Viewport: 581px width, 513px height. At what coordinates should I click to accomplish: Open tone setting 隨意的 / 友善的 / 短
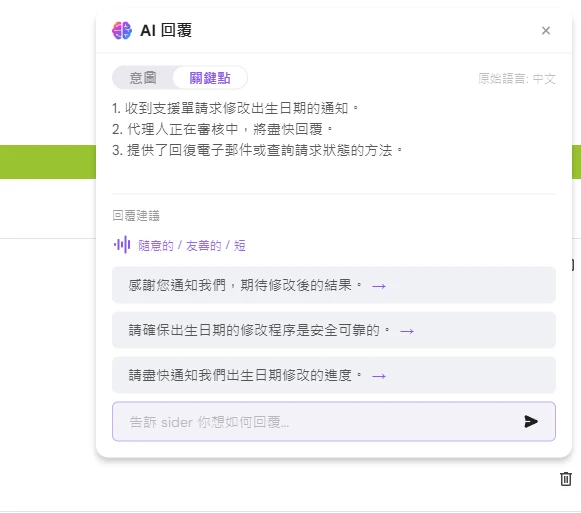(192, 245)
